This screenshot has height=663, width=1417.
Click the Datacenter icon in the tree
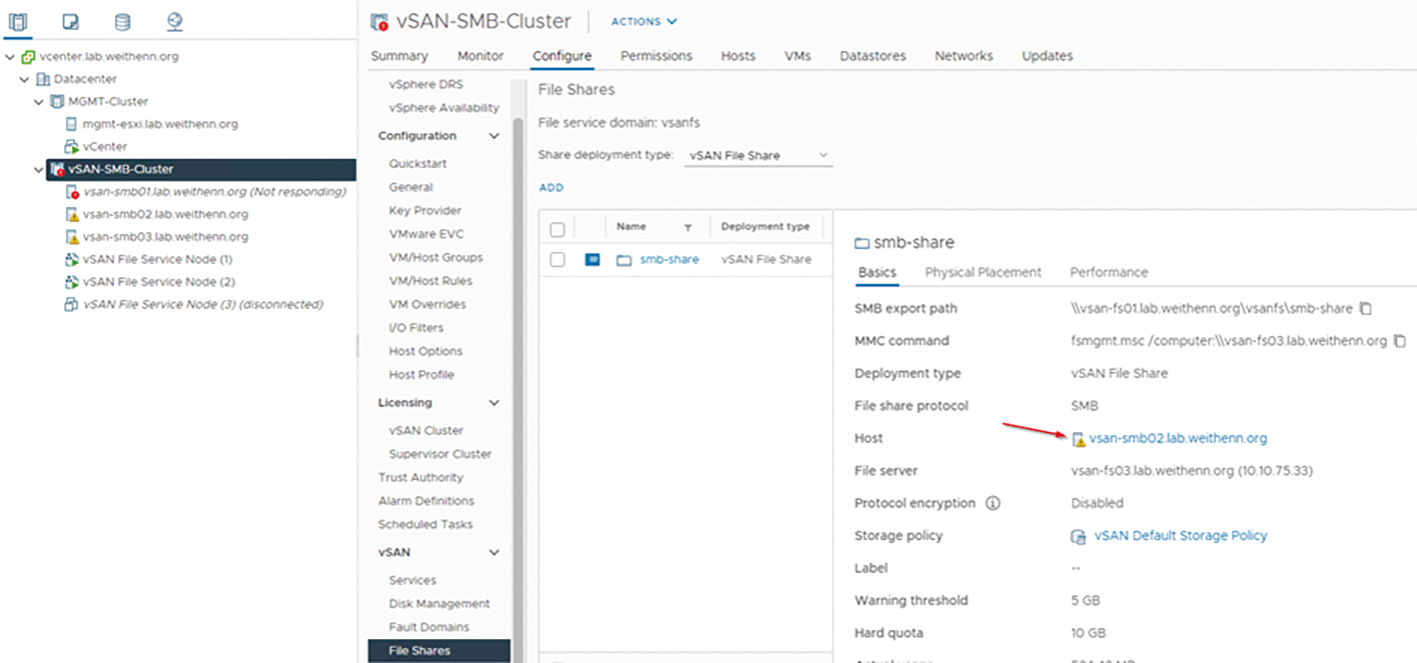tap(43, 79)
